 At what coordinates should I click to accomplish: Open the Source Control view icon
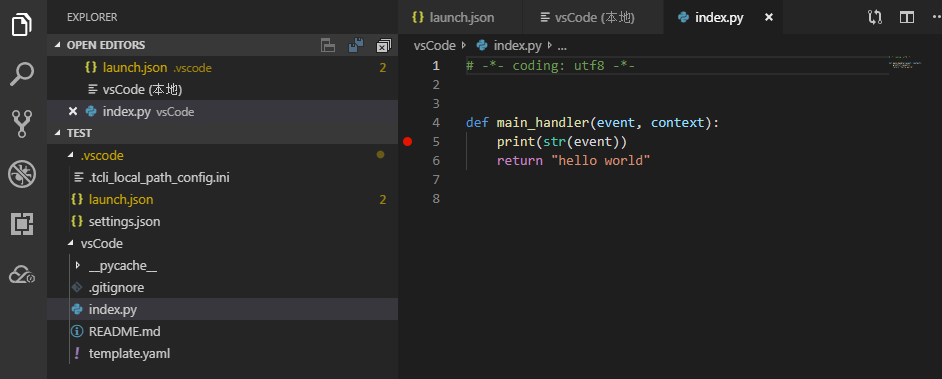(22, 124)
